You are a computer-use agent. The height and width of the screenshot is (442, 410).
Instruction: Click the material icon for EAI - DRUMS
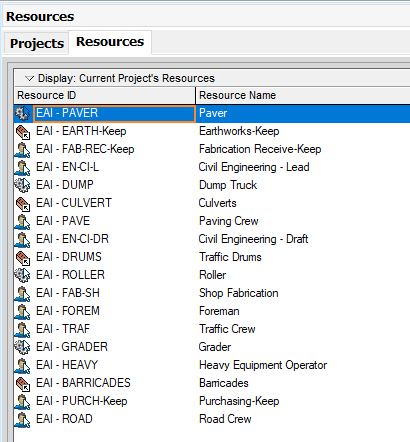pyautogui.click(x=23, y=257)
